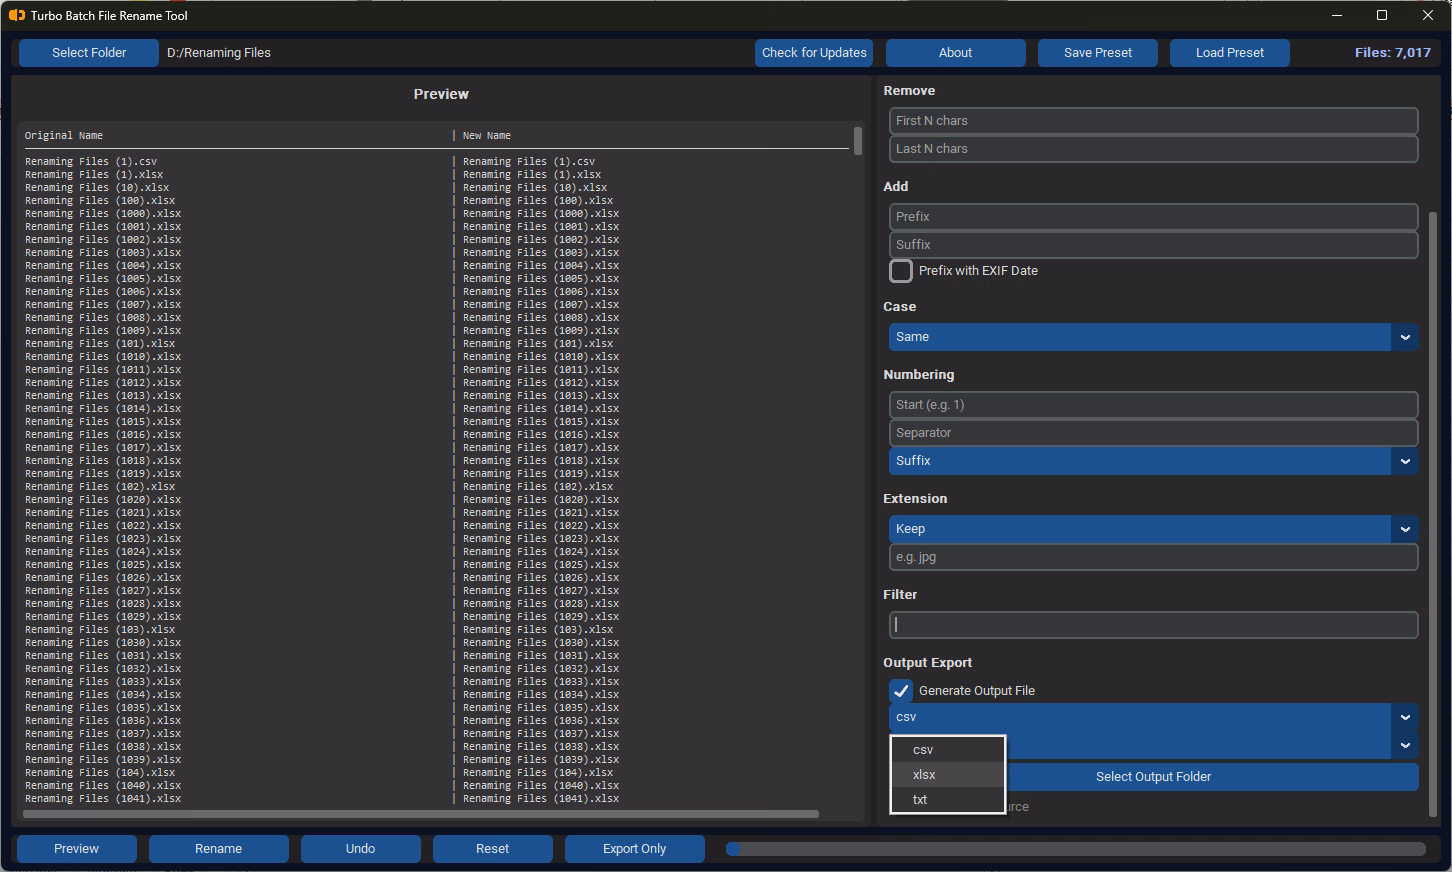Screen dimensions: 1452x872
Task: Click the Select Folder button
Action: pos(89,53)
